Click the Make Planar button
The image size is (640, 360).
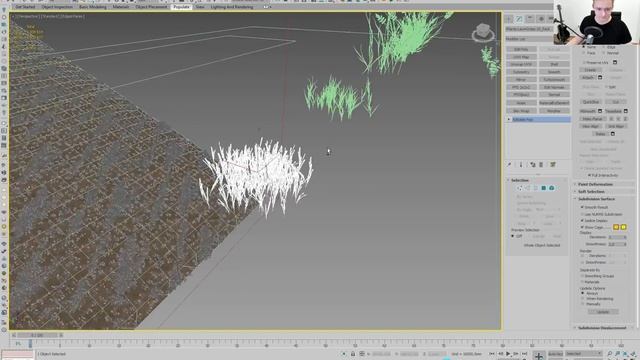pyautogui.click(x=593, y=119)
